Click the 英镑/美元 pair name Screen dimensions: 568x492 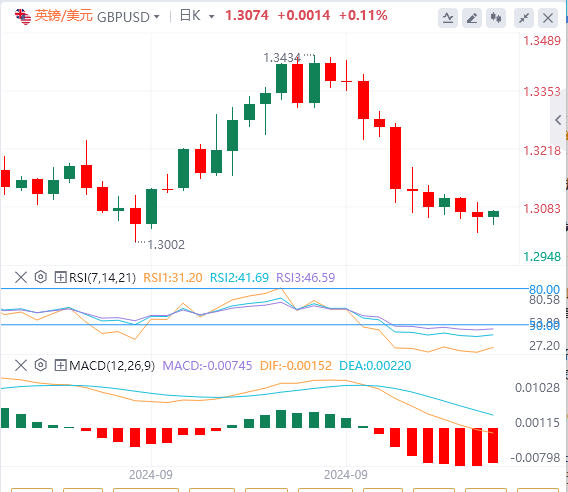click(x=64, y=16)
